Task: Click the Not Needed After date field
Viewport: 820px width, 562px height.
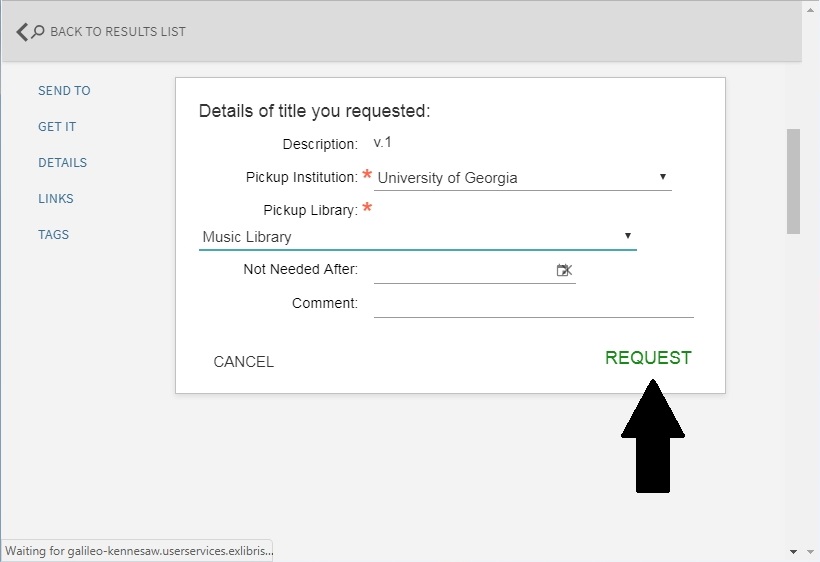Action: click(x=462, y=270)
